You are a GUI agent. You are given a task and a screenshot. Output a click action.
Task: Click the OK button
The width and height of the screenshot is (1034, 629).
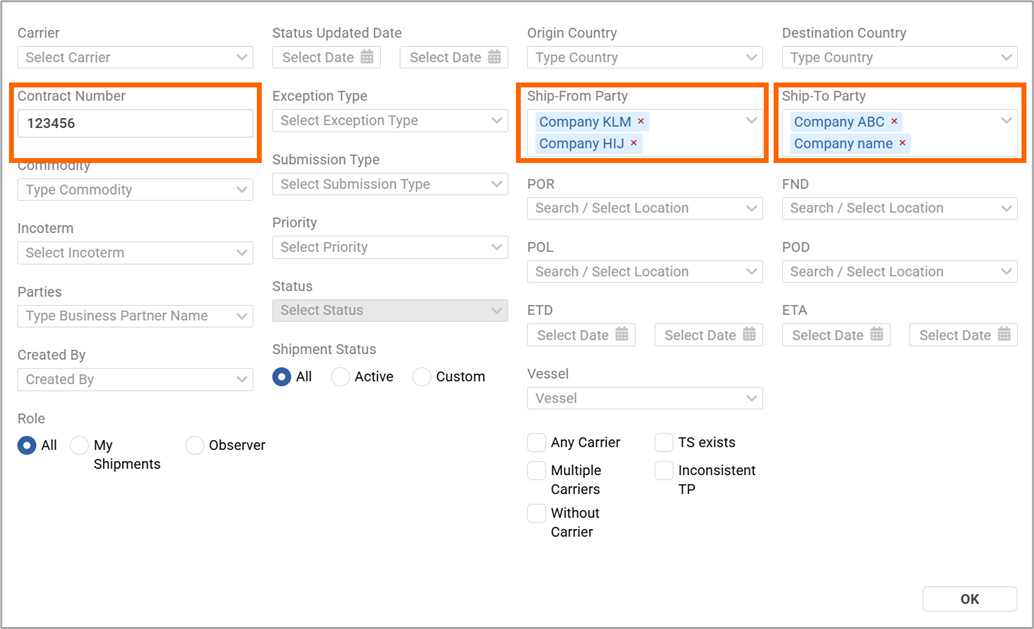pyautogui.click(x=969, y=599)
